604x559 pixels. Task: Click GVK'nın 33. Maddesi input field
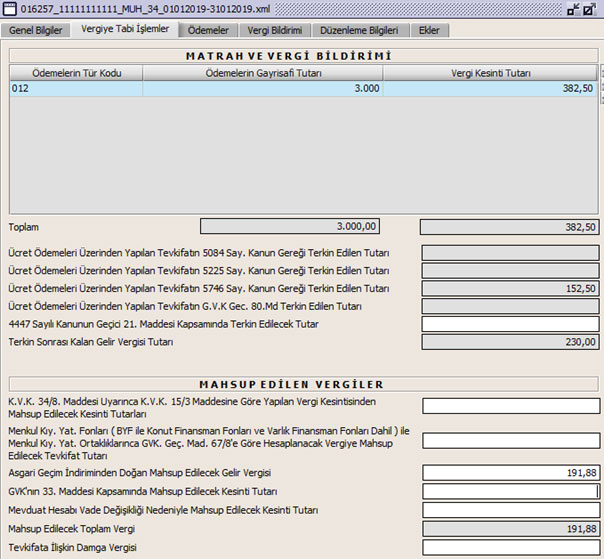tap(510, 491)
